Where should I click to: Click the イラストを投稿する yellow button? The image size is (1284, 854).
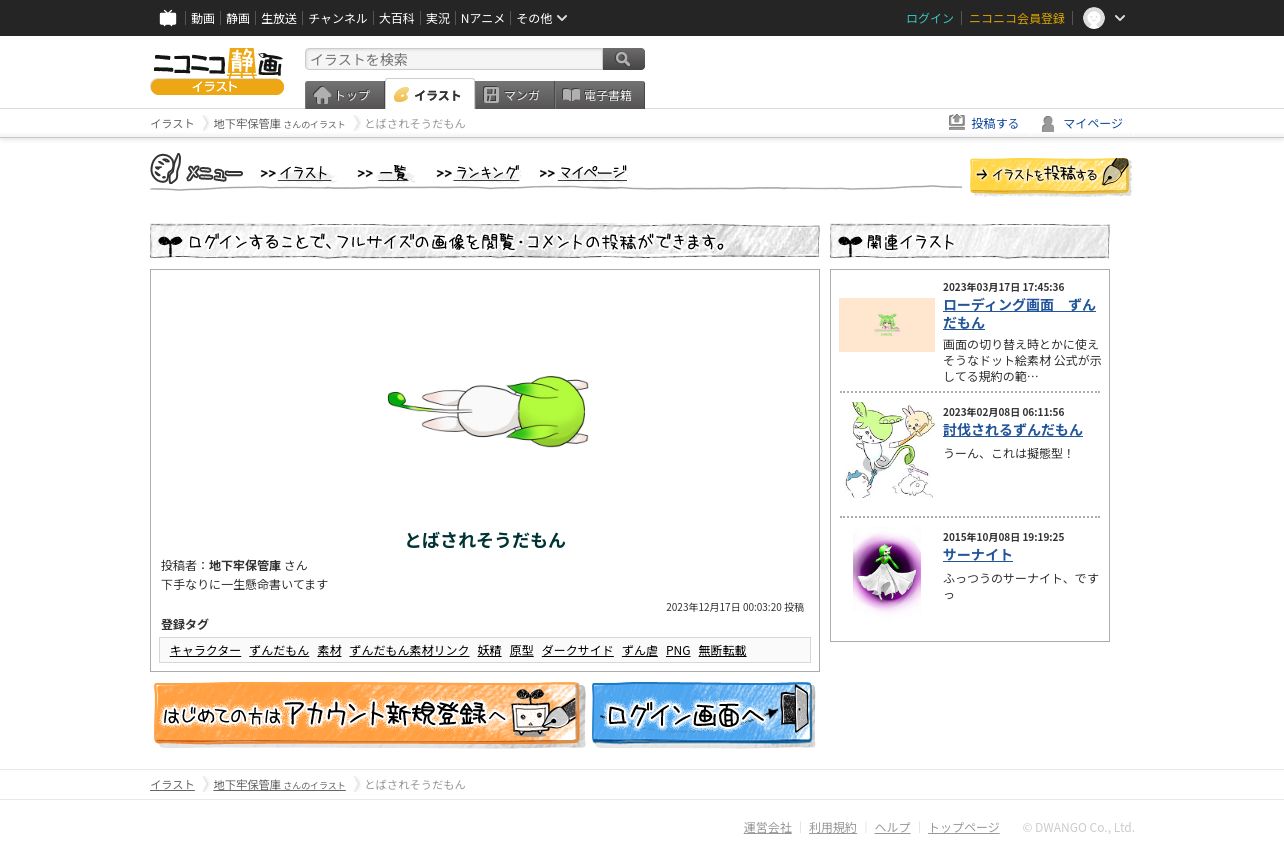(x=1050, y=176)
